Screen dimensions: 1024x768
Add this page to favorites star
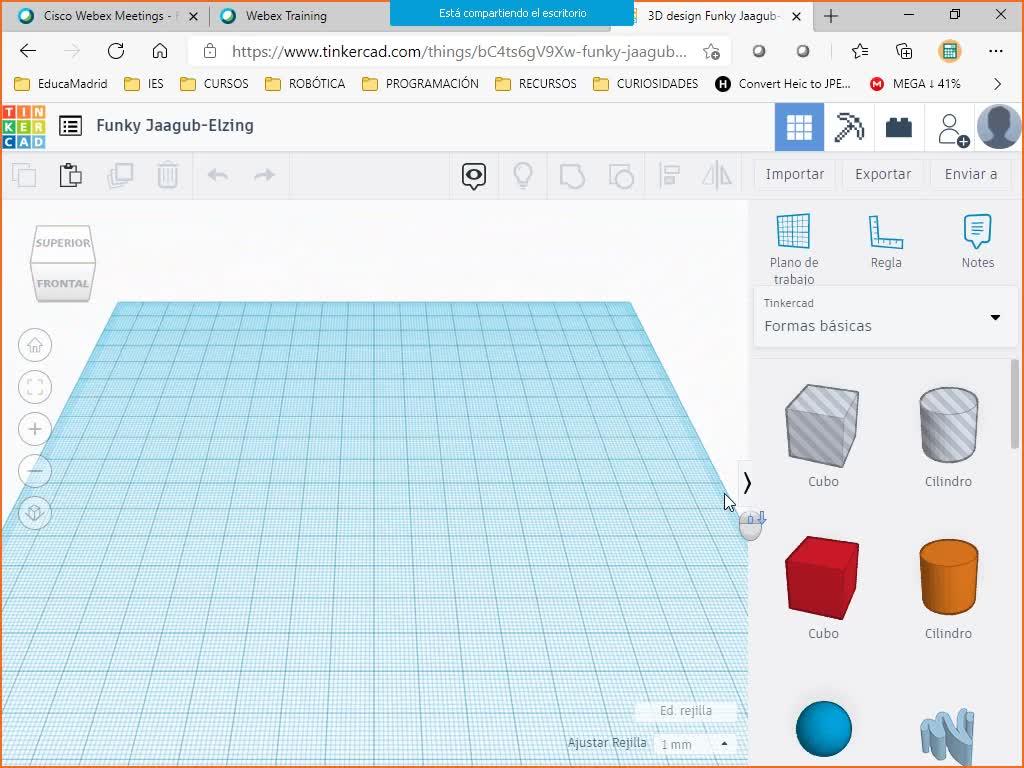click(x=711, y=52)
